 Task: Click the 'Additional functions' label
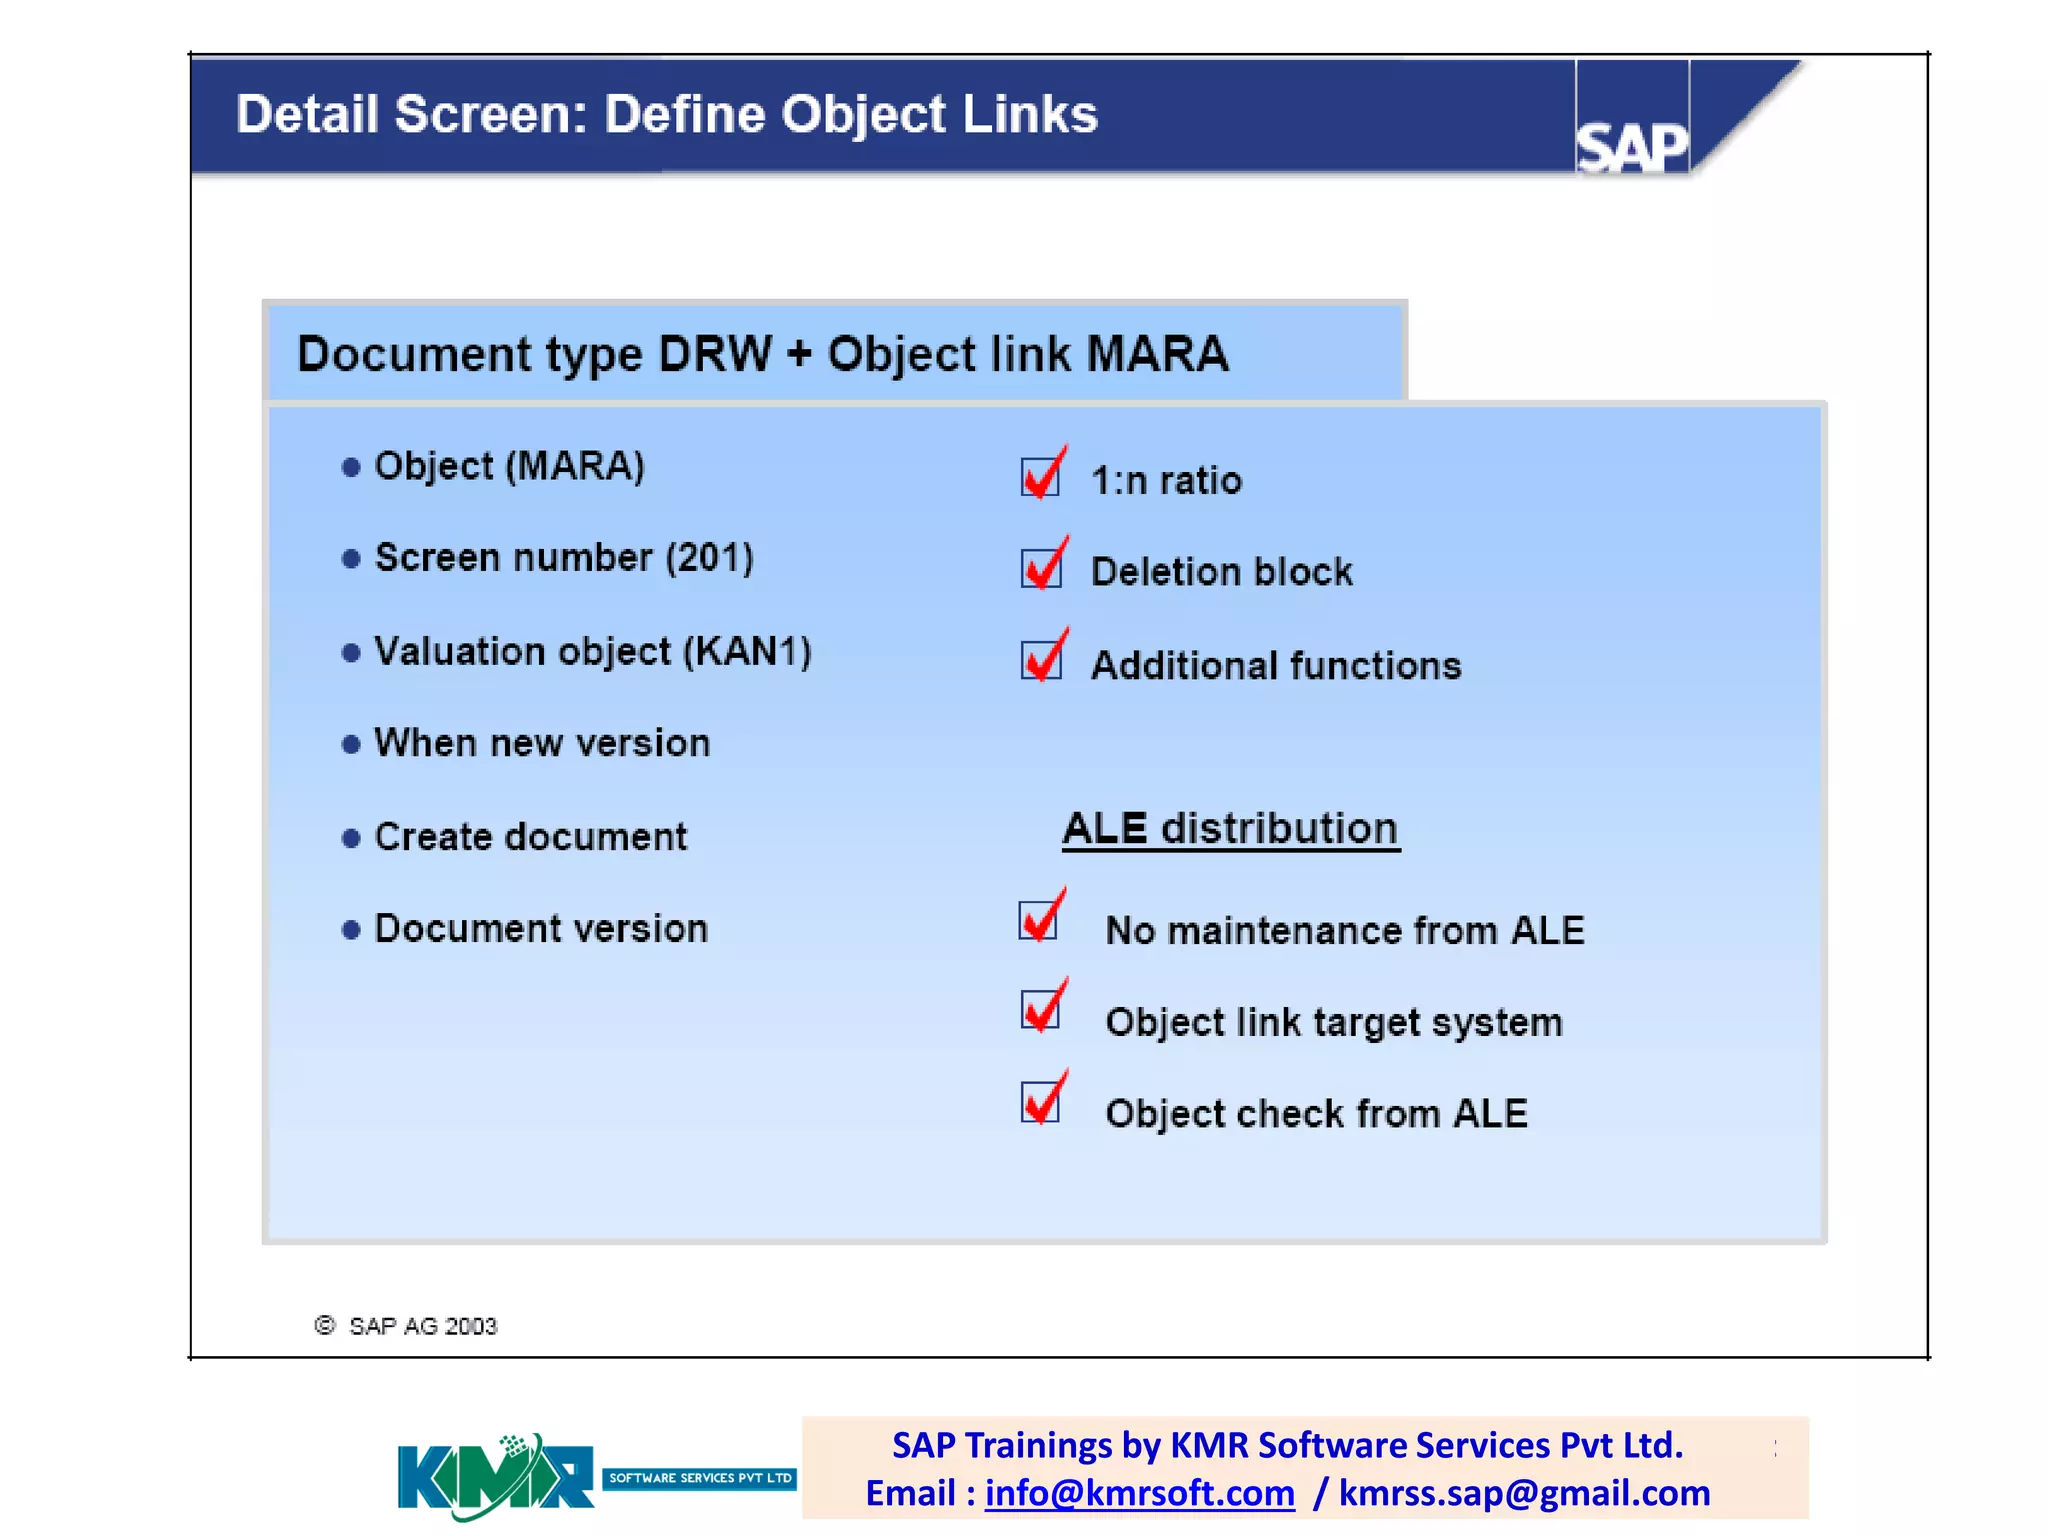(x=1275, y=666)
